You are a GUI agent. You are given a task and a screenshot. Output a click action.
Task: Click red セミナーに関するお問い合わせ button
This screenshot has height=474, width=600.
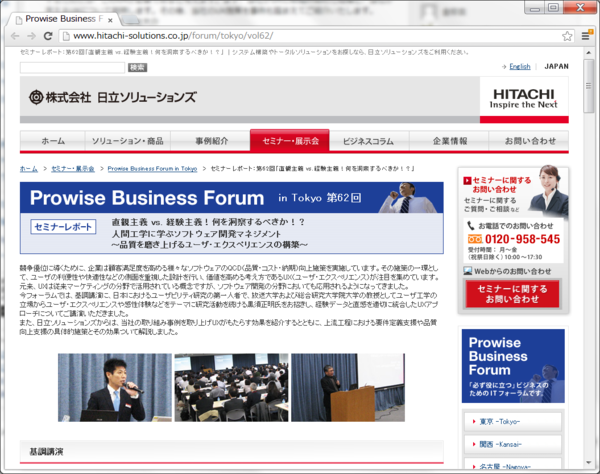click(x=512, y=294)
